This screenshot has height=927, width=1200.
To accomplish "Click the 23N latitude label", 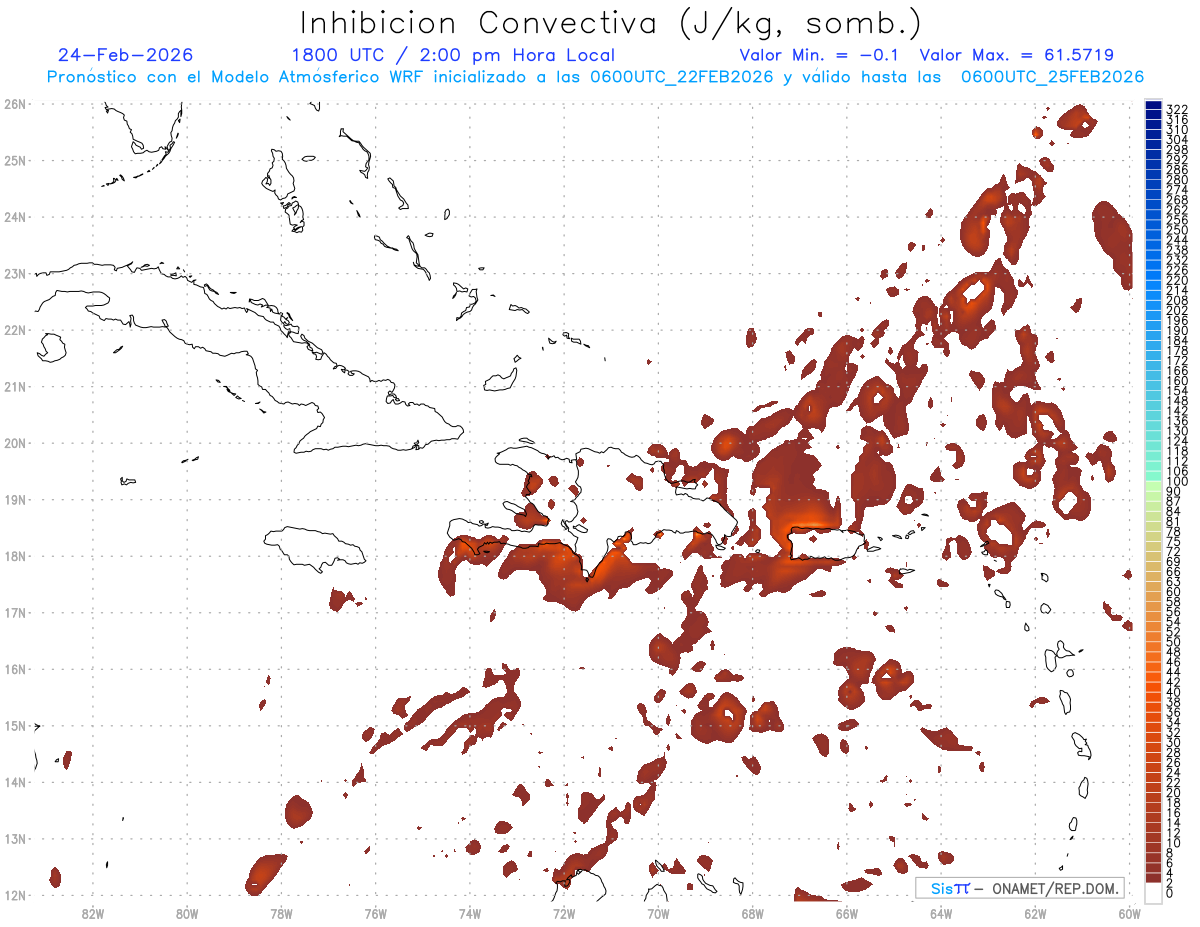I will pos(15,273).
